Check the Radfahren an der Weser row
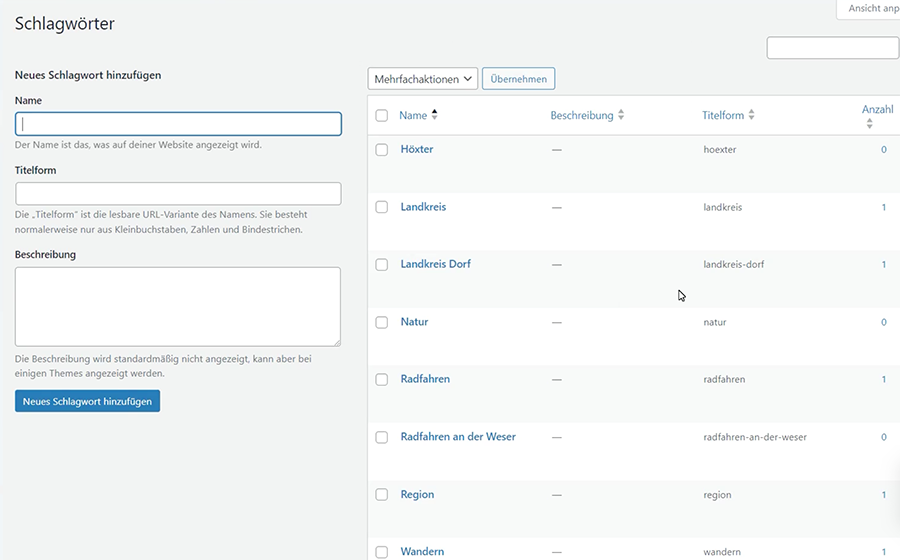900x560 pixels. (381, 437)
